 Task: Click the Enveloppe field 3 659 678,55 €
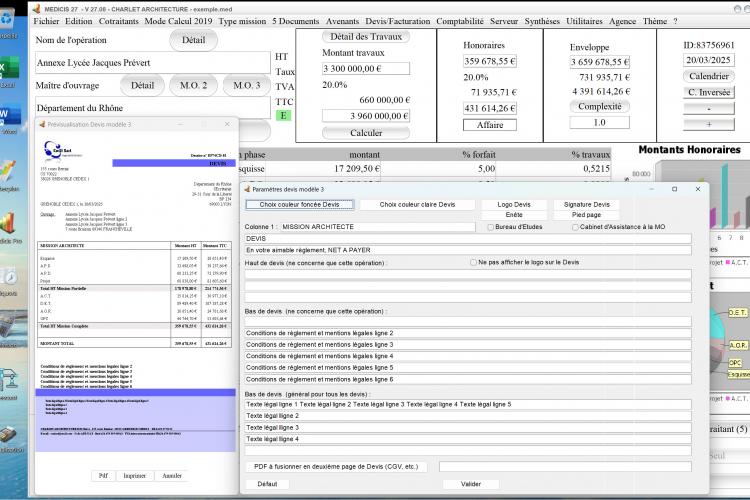599,62
